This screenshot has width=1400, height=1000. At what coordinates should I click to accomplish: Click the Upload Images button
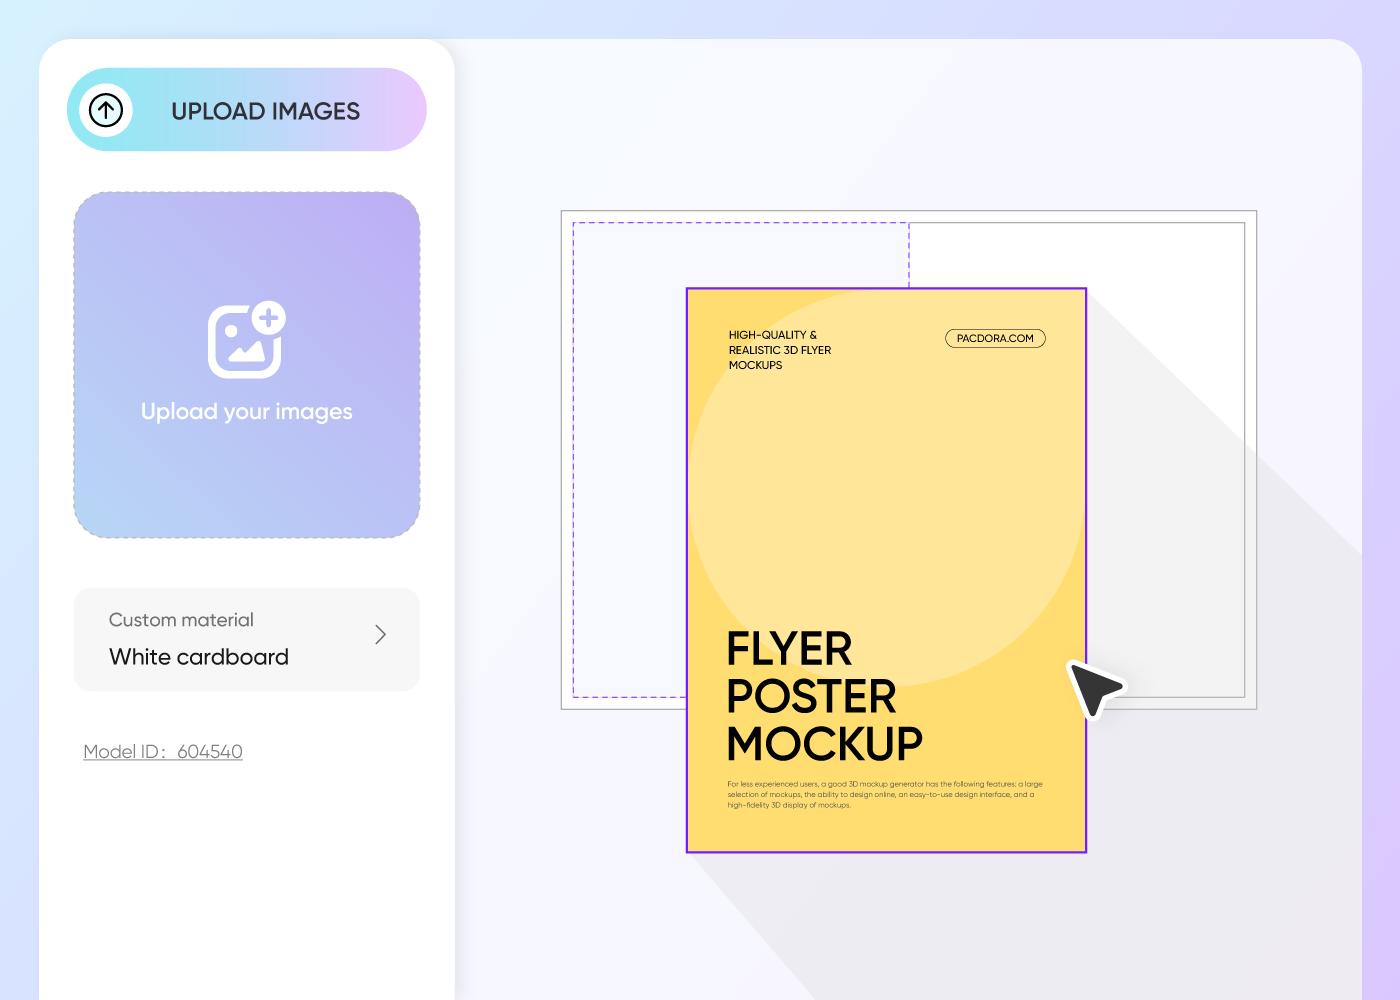[x=246, y=110]
